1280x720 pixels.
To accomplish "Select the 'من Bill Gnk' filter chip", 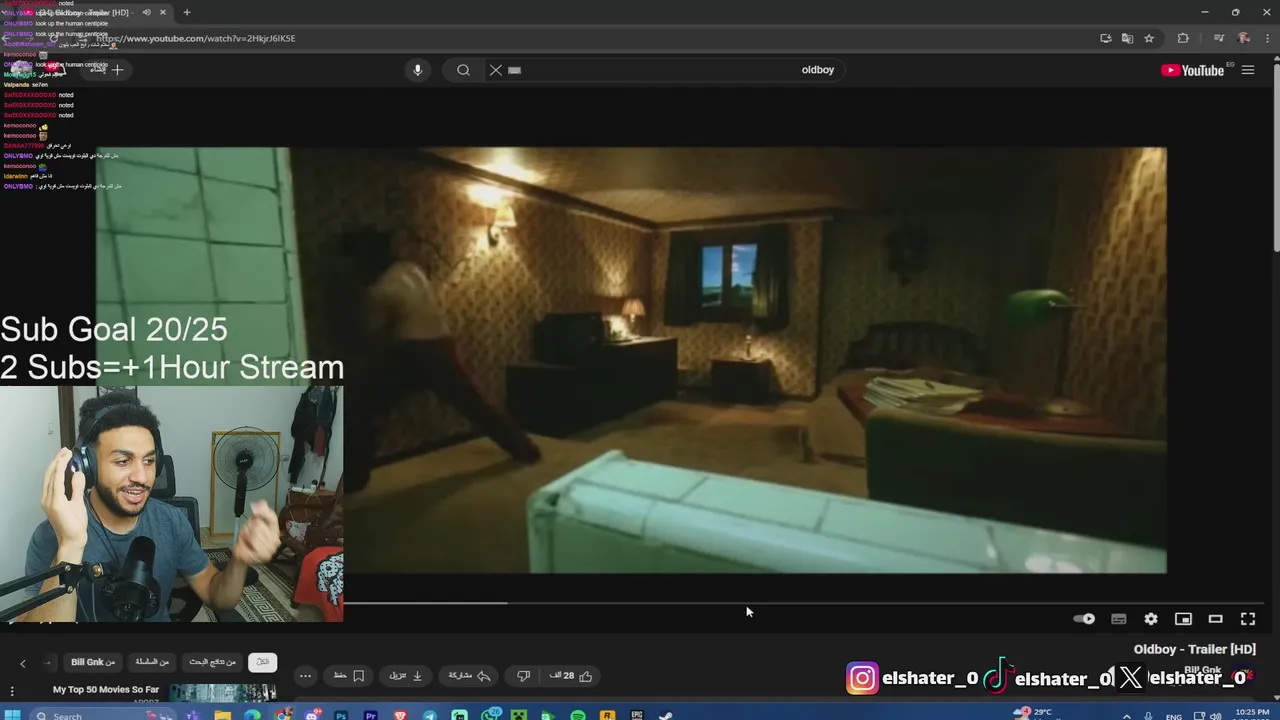I will [x=92, y=662].
